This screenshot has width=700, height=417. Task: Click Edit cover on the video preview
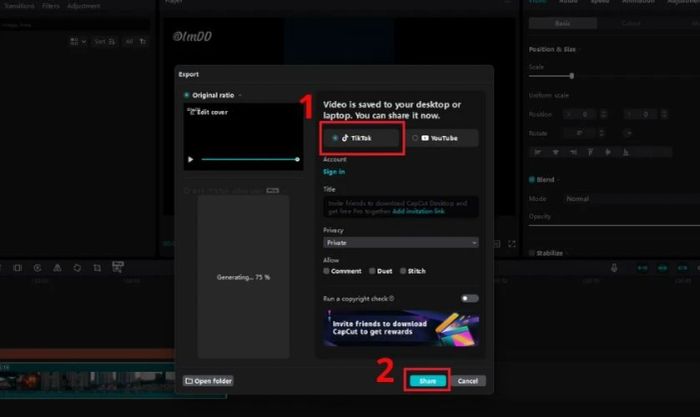pyautogui.click(x=209, y=112)
